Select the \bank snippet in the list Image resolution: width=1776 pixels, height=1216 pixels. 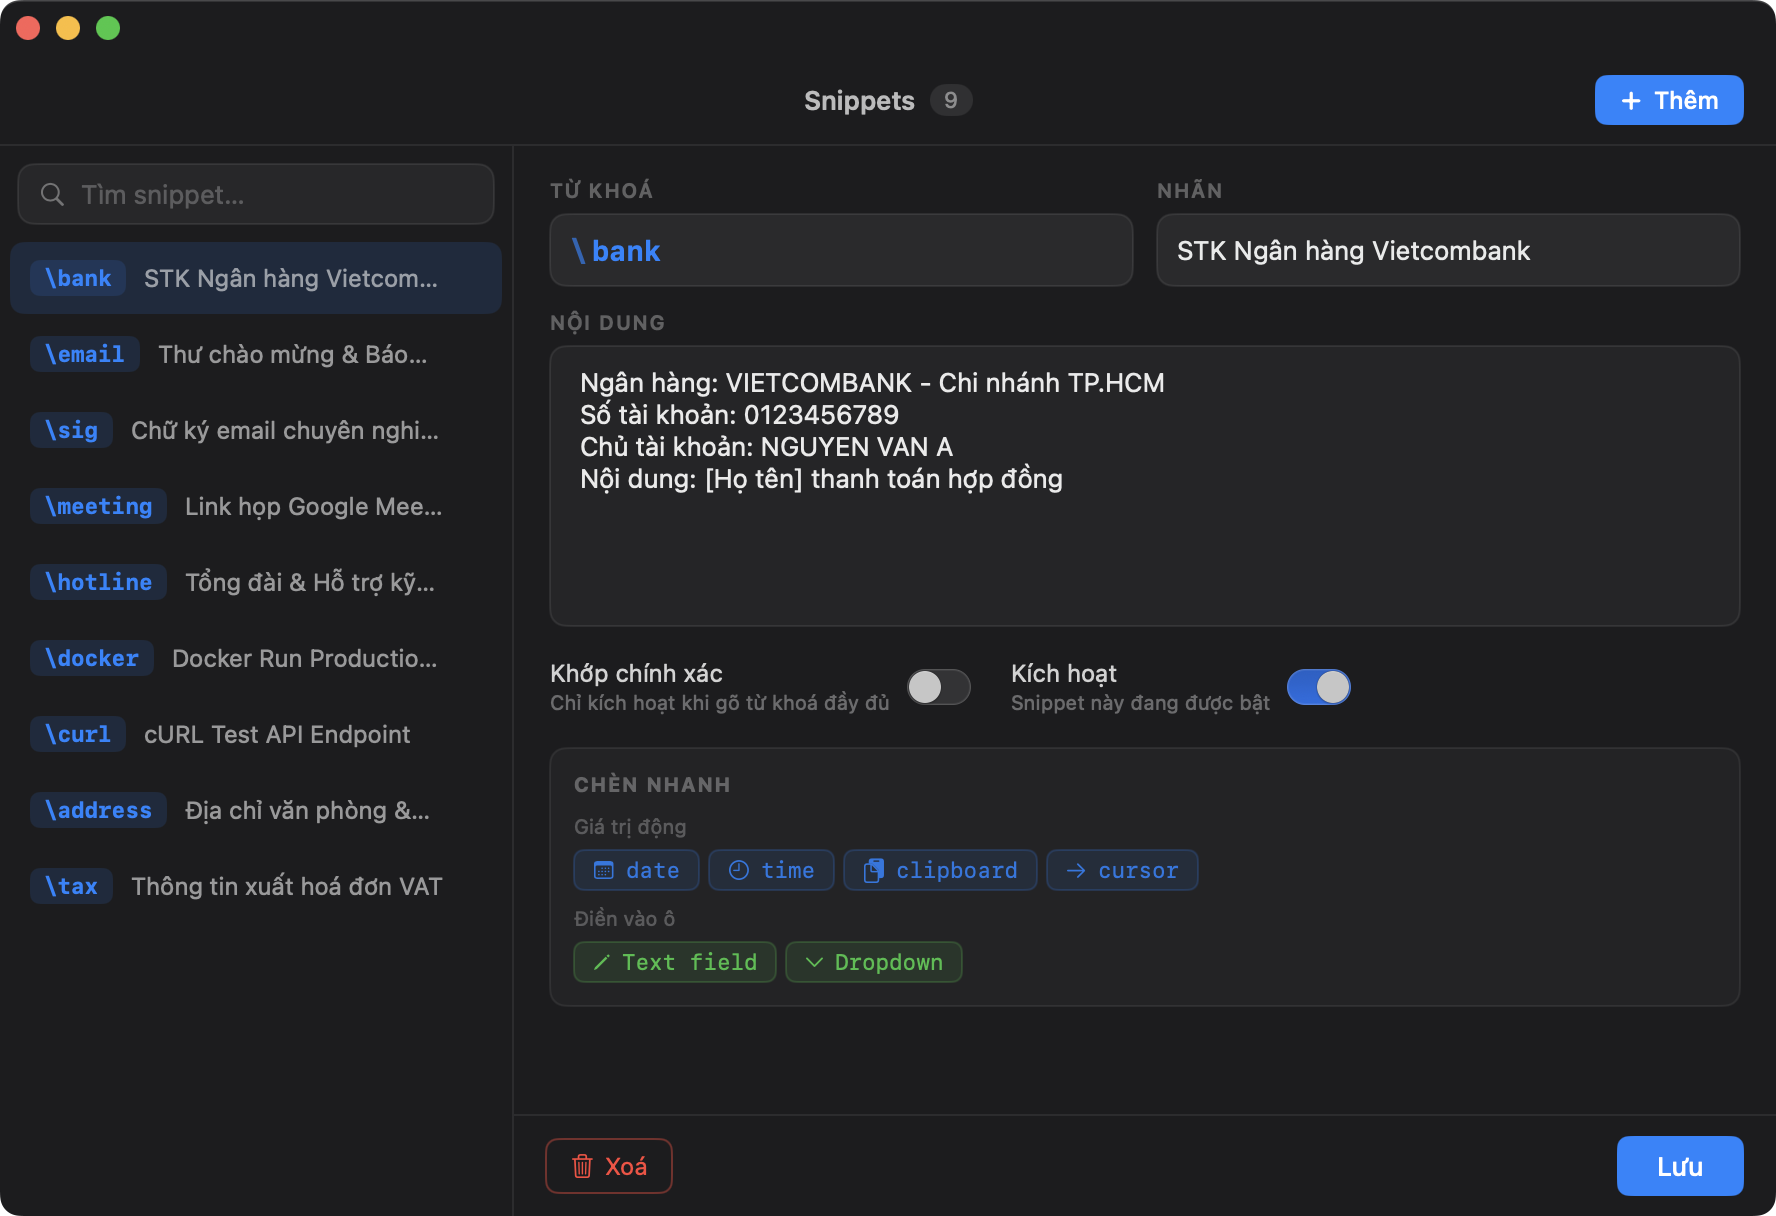(x=256, y=278)
